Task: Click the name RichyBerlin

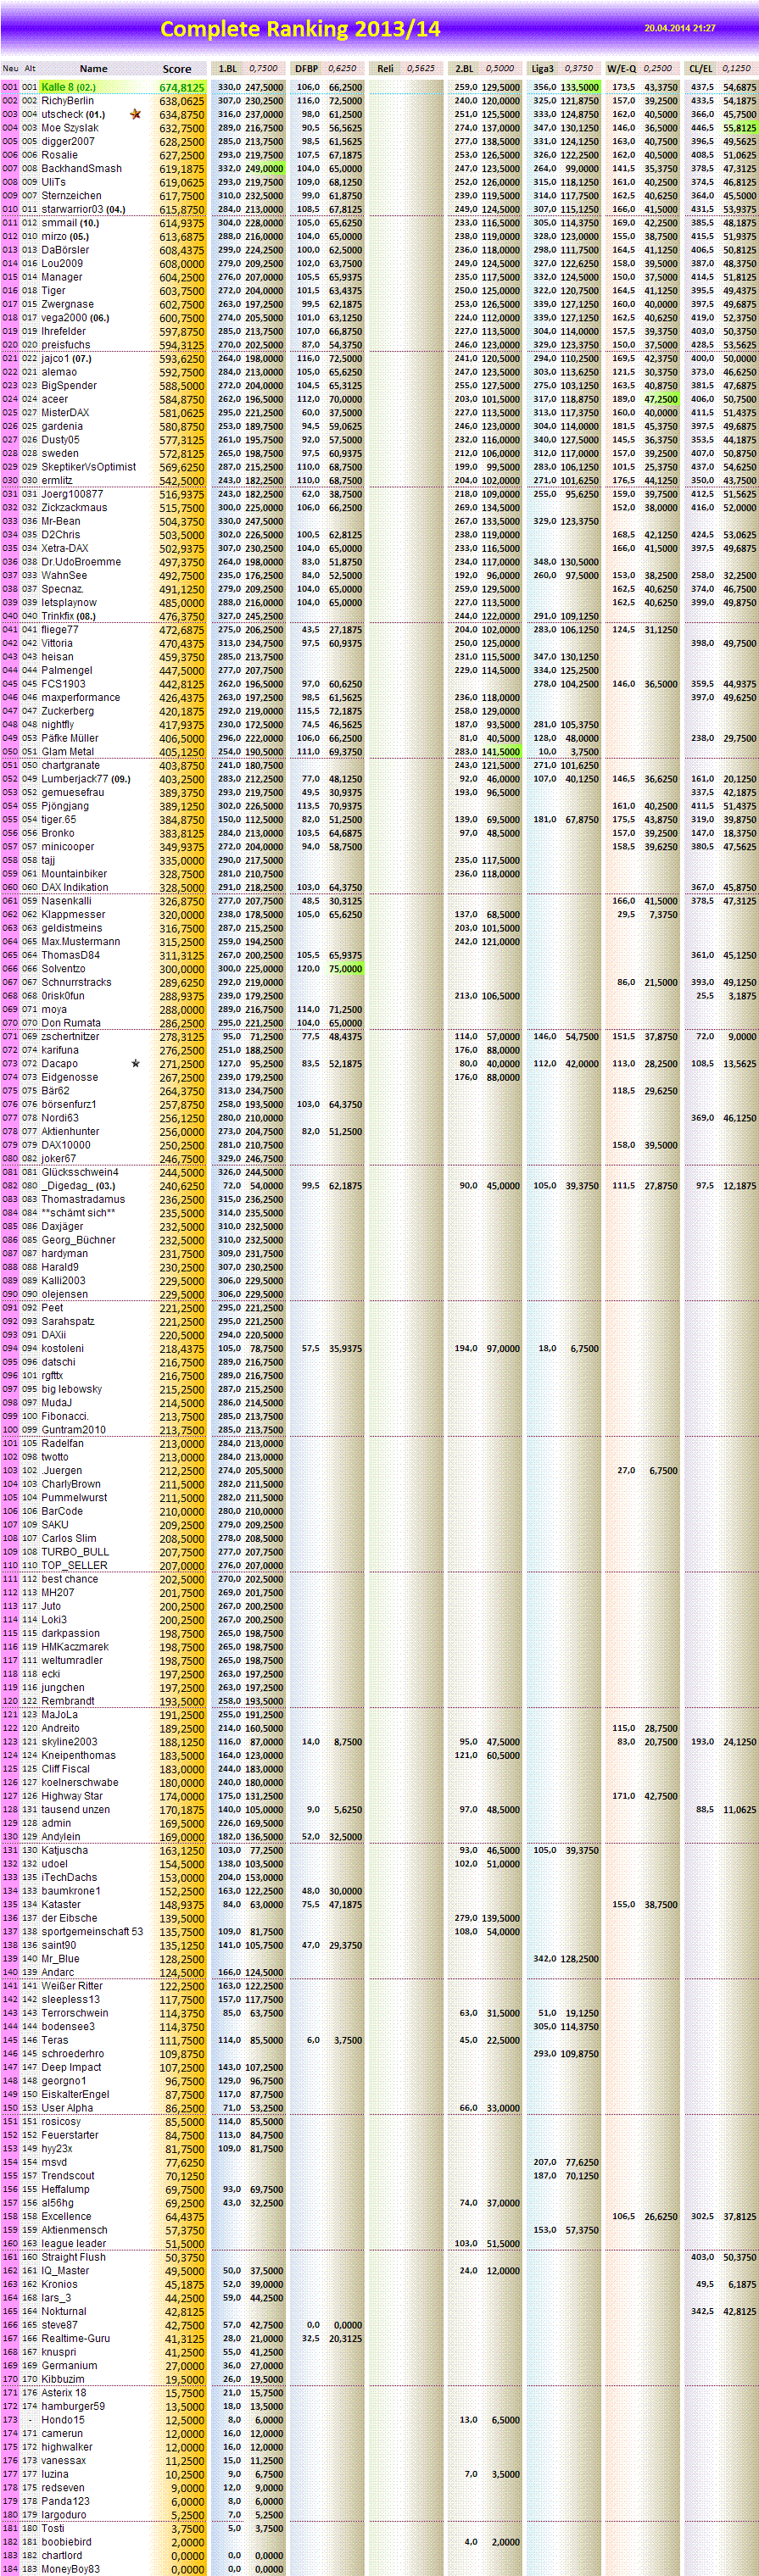Action: pyautogui.click(x=68, y=101)
